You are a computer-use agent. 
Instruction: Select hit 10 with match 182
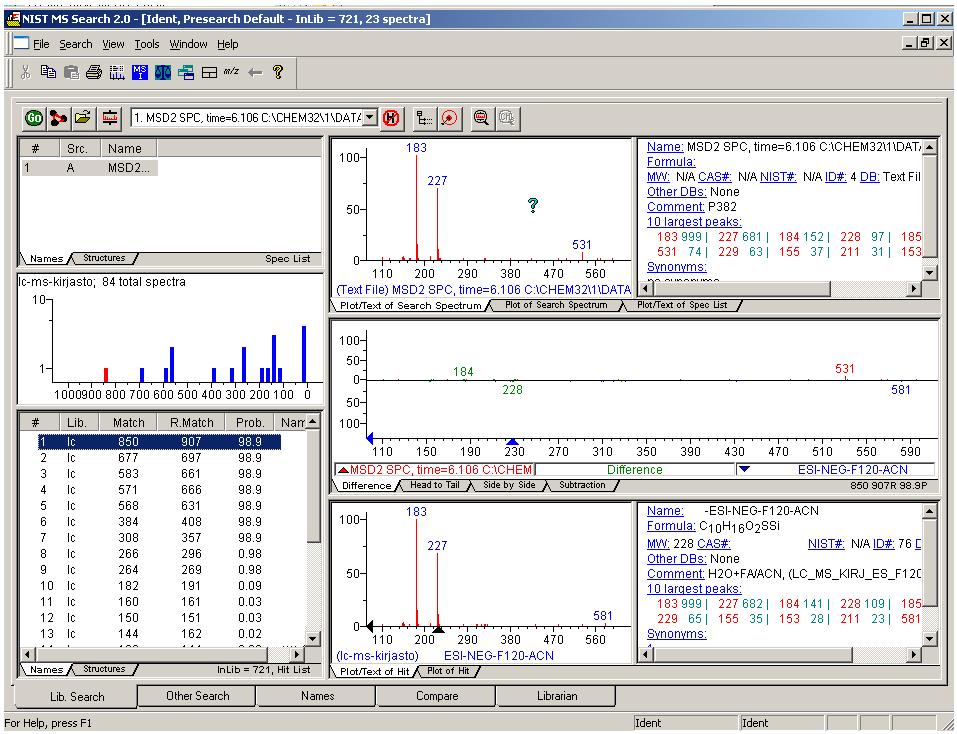click(x=160, y=586)
